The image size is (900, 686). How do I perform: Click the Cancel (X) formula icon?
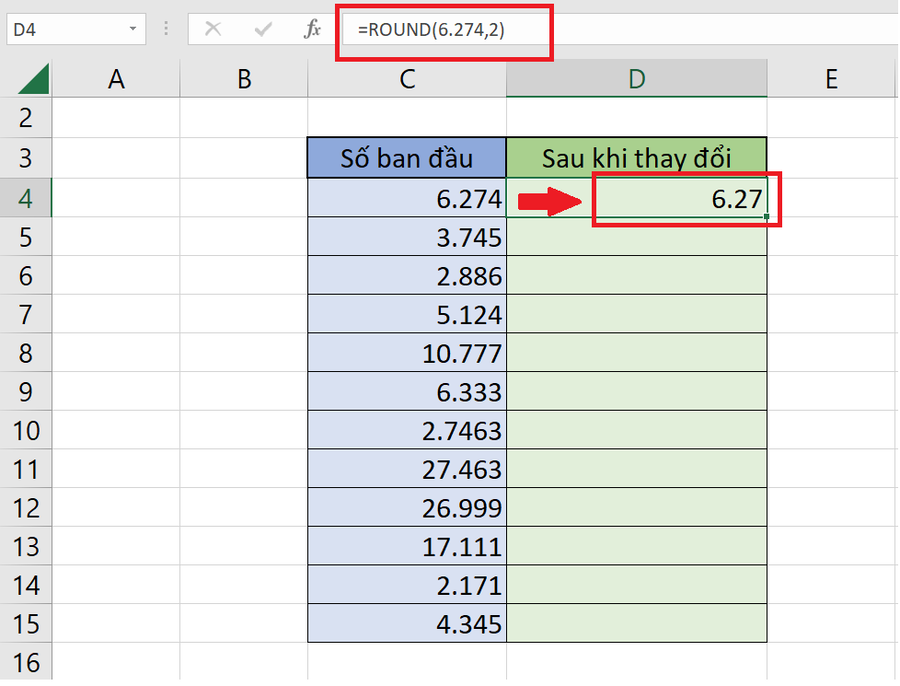pyautogui.click(x=213, y=29)
